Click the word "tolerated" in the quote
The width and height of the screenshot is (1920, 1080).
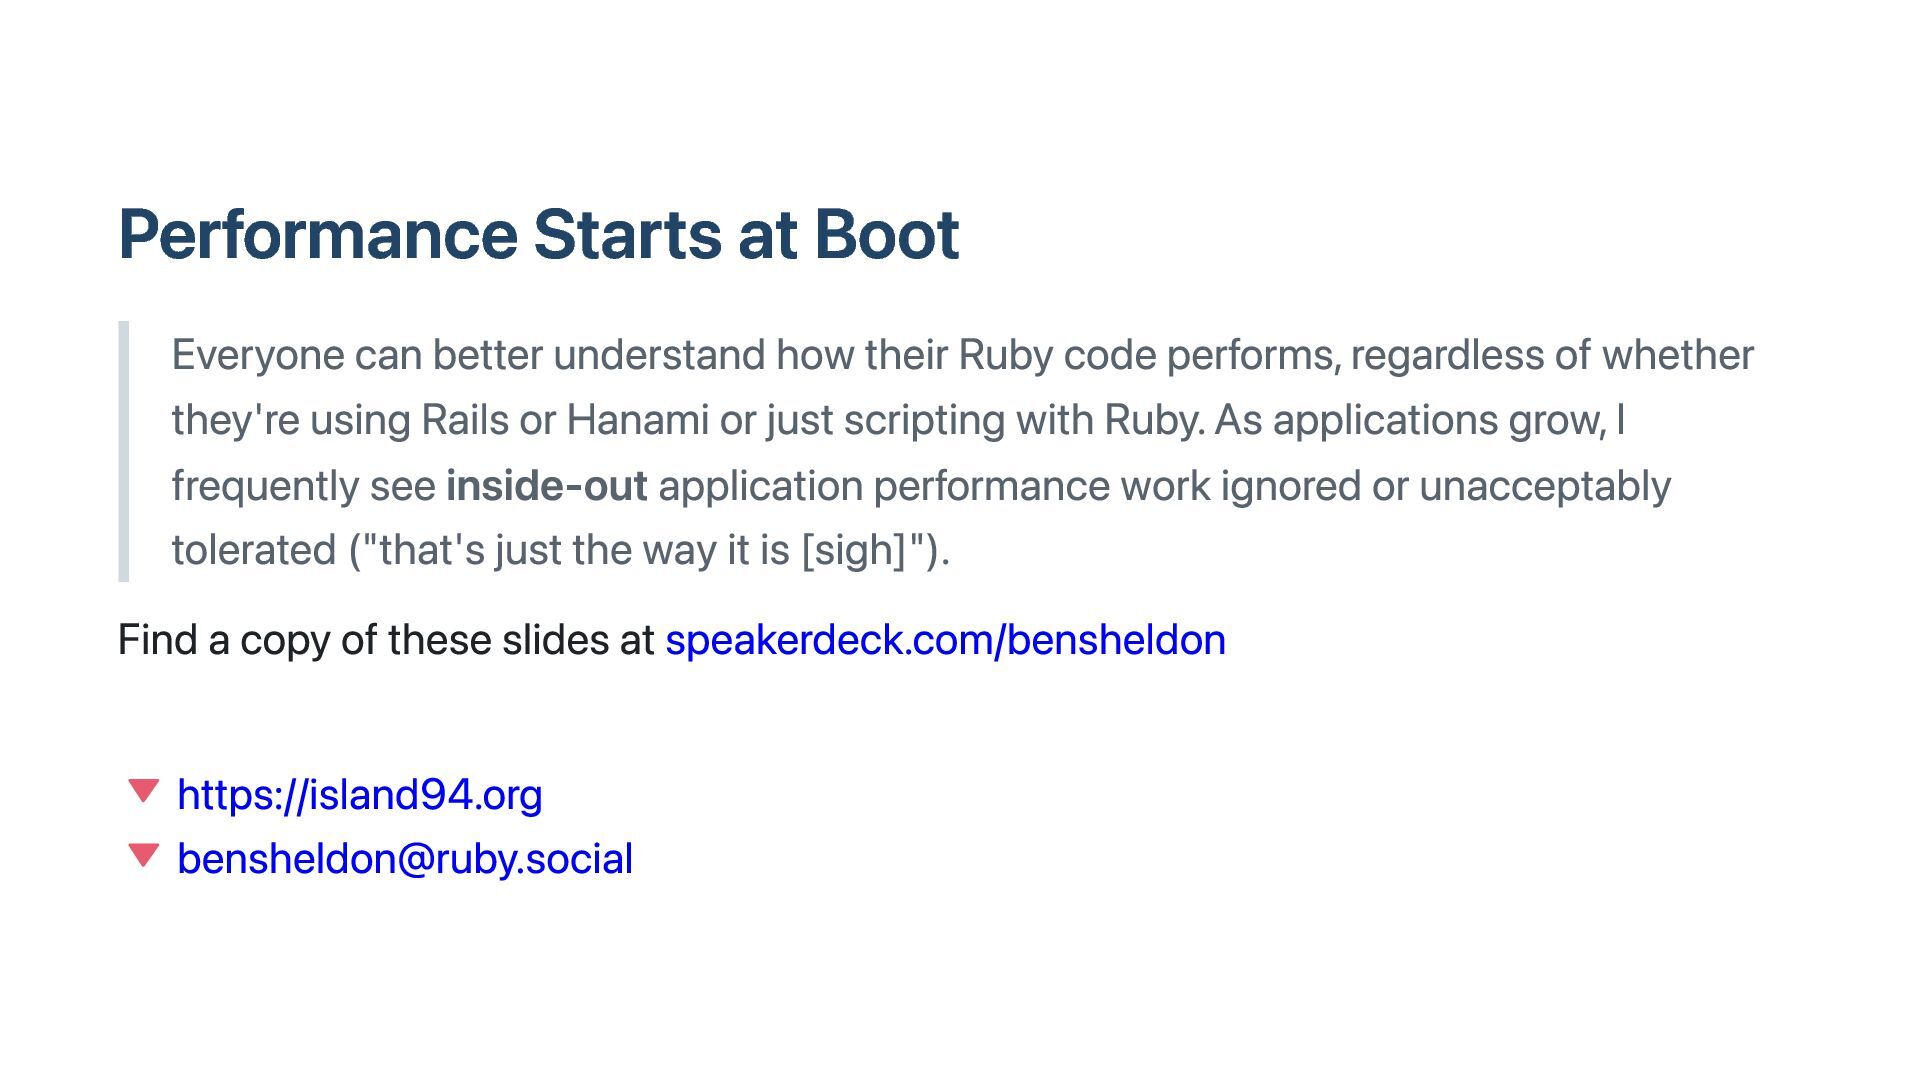coord(254,550)
